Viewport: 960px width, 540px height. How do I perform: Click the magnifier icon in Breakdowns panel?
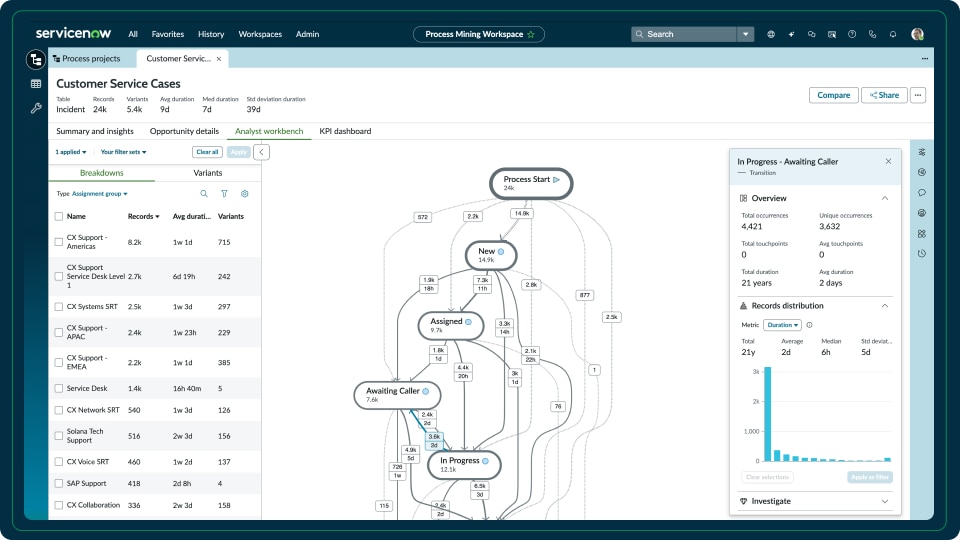tap(204, 194)
